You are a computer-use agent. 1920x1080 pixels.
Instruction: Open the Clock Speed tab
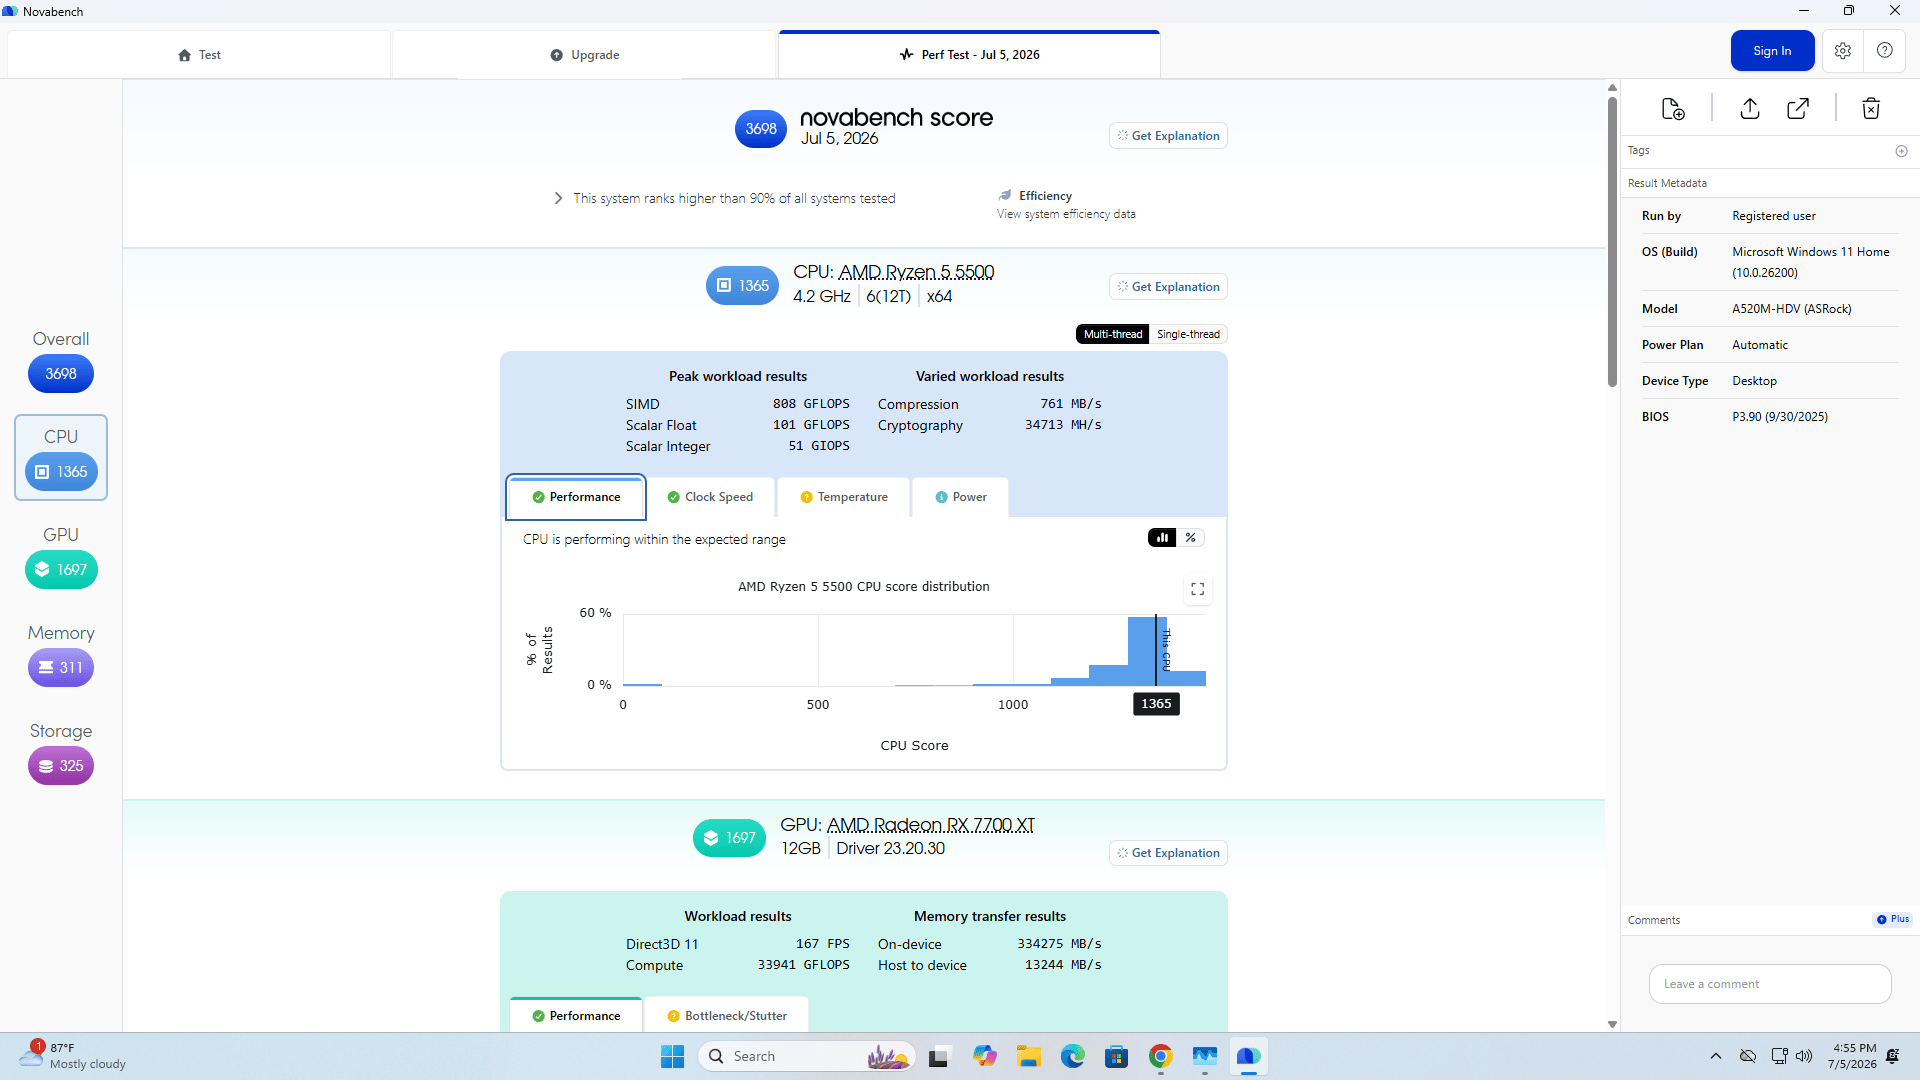711,497
